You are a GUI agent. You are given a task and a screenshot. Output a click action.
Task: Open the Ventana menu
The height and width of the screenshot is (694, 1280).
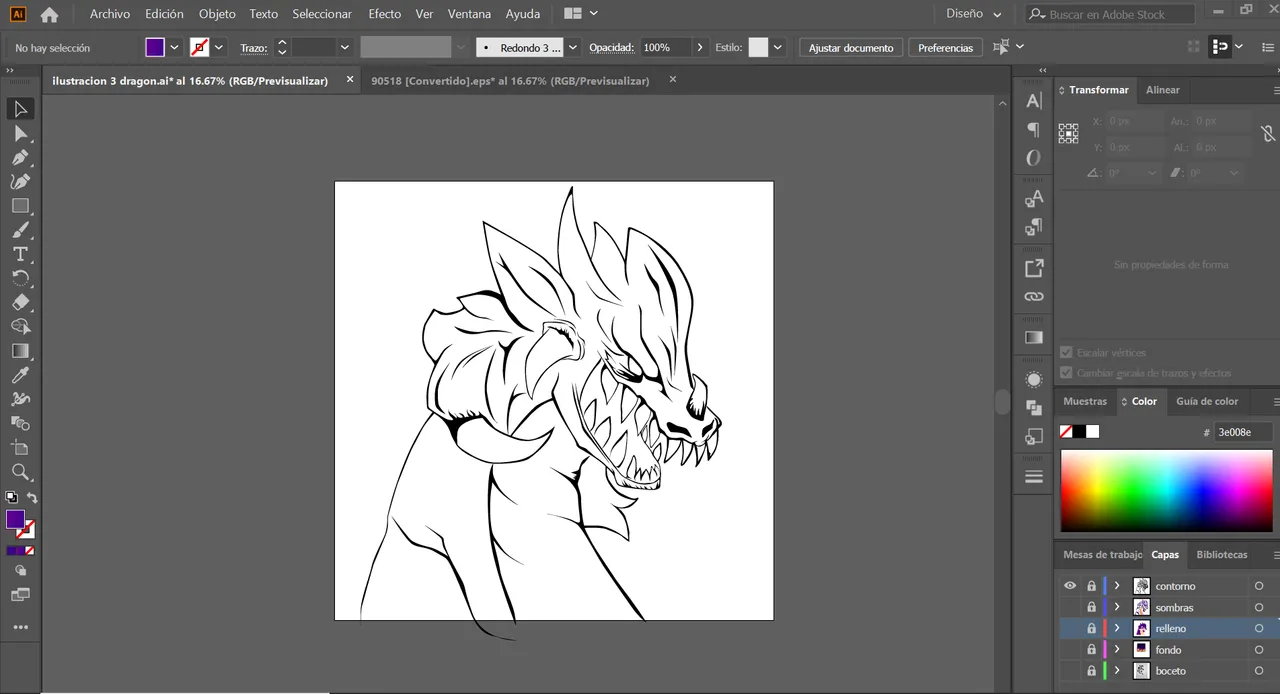pos(469,14)
